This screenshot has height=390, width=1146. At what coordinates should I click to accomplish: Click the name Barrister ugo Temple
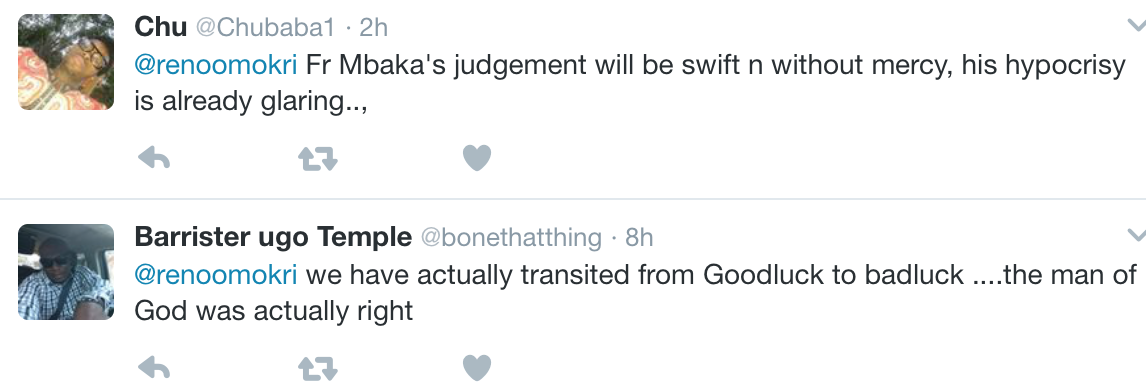coord(273,237)
